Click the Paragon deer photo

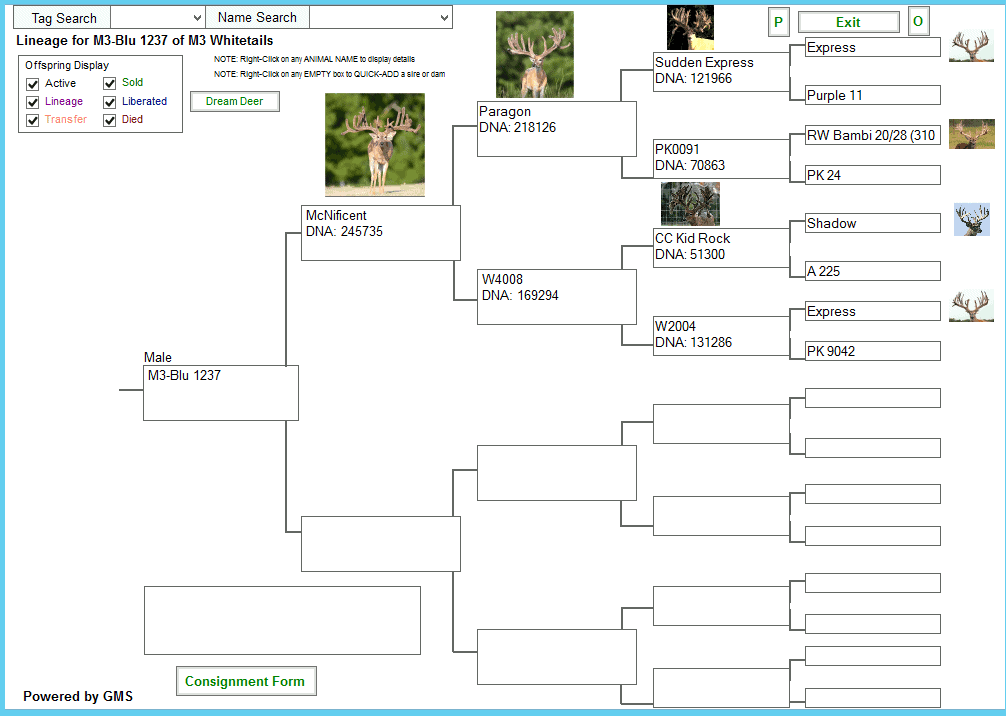click(x=534, y=55)
